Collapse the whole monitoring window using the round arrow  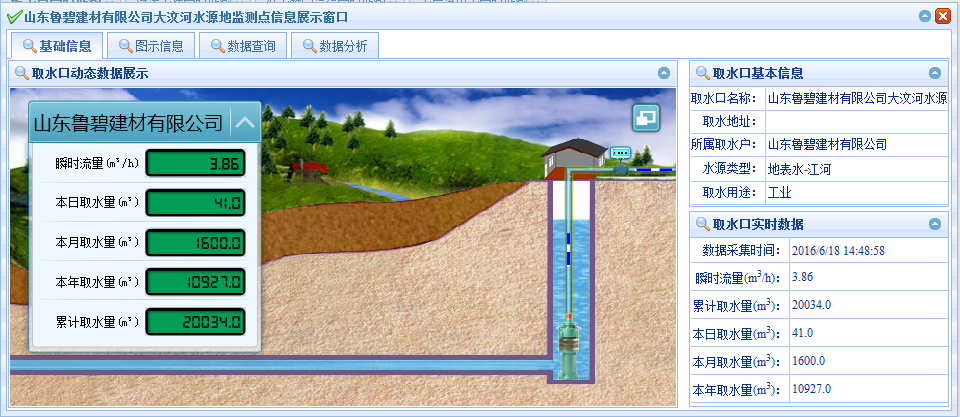pyautogui.click(x=925, y=17)
